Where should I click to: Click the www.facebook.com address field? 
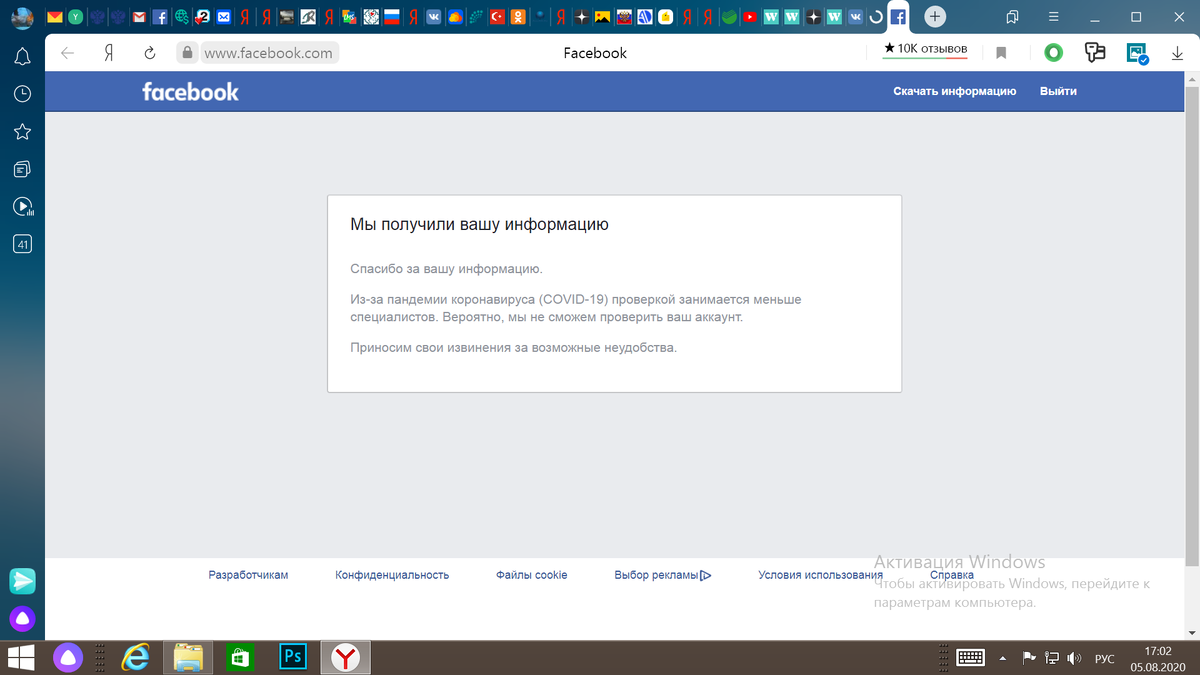(x=269, y=53)
